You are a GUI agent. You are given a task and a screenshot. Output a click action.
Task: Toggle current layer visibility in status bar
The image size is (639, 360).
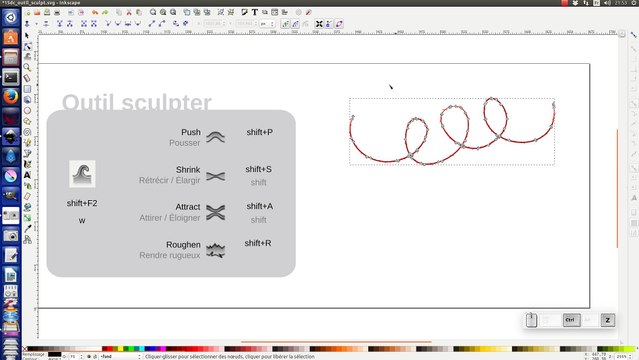point(89,357)
